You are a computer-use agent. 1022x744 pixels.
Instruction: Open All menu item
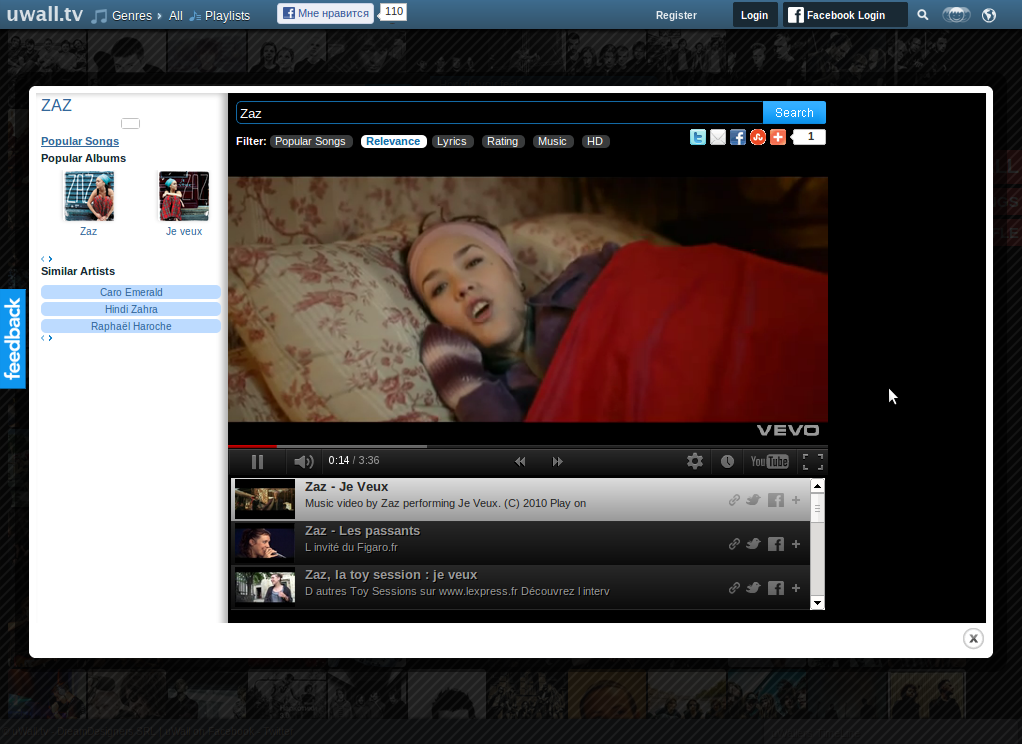click(x=175, y=16)
